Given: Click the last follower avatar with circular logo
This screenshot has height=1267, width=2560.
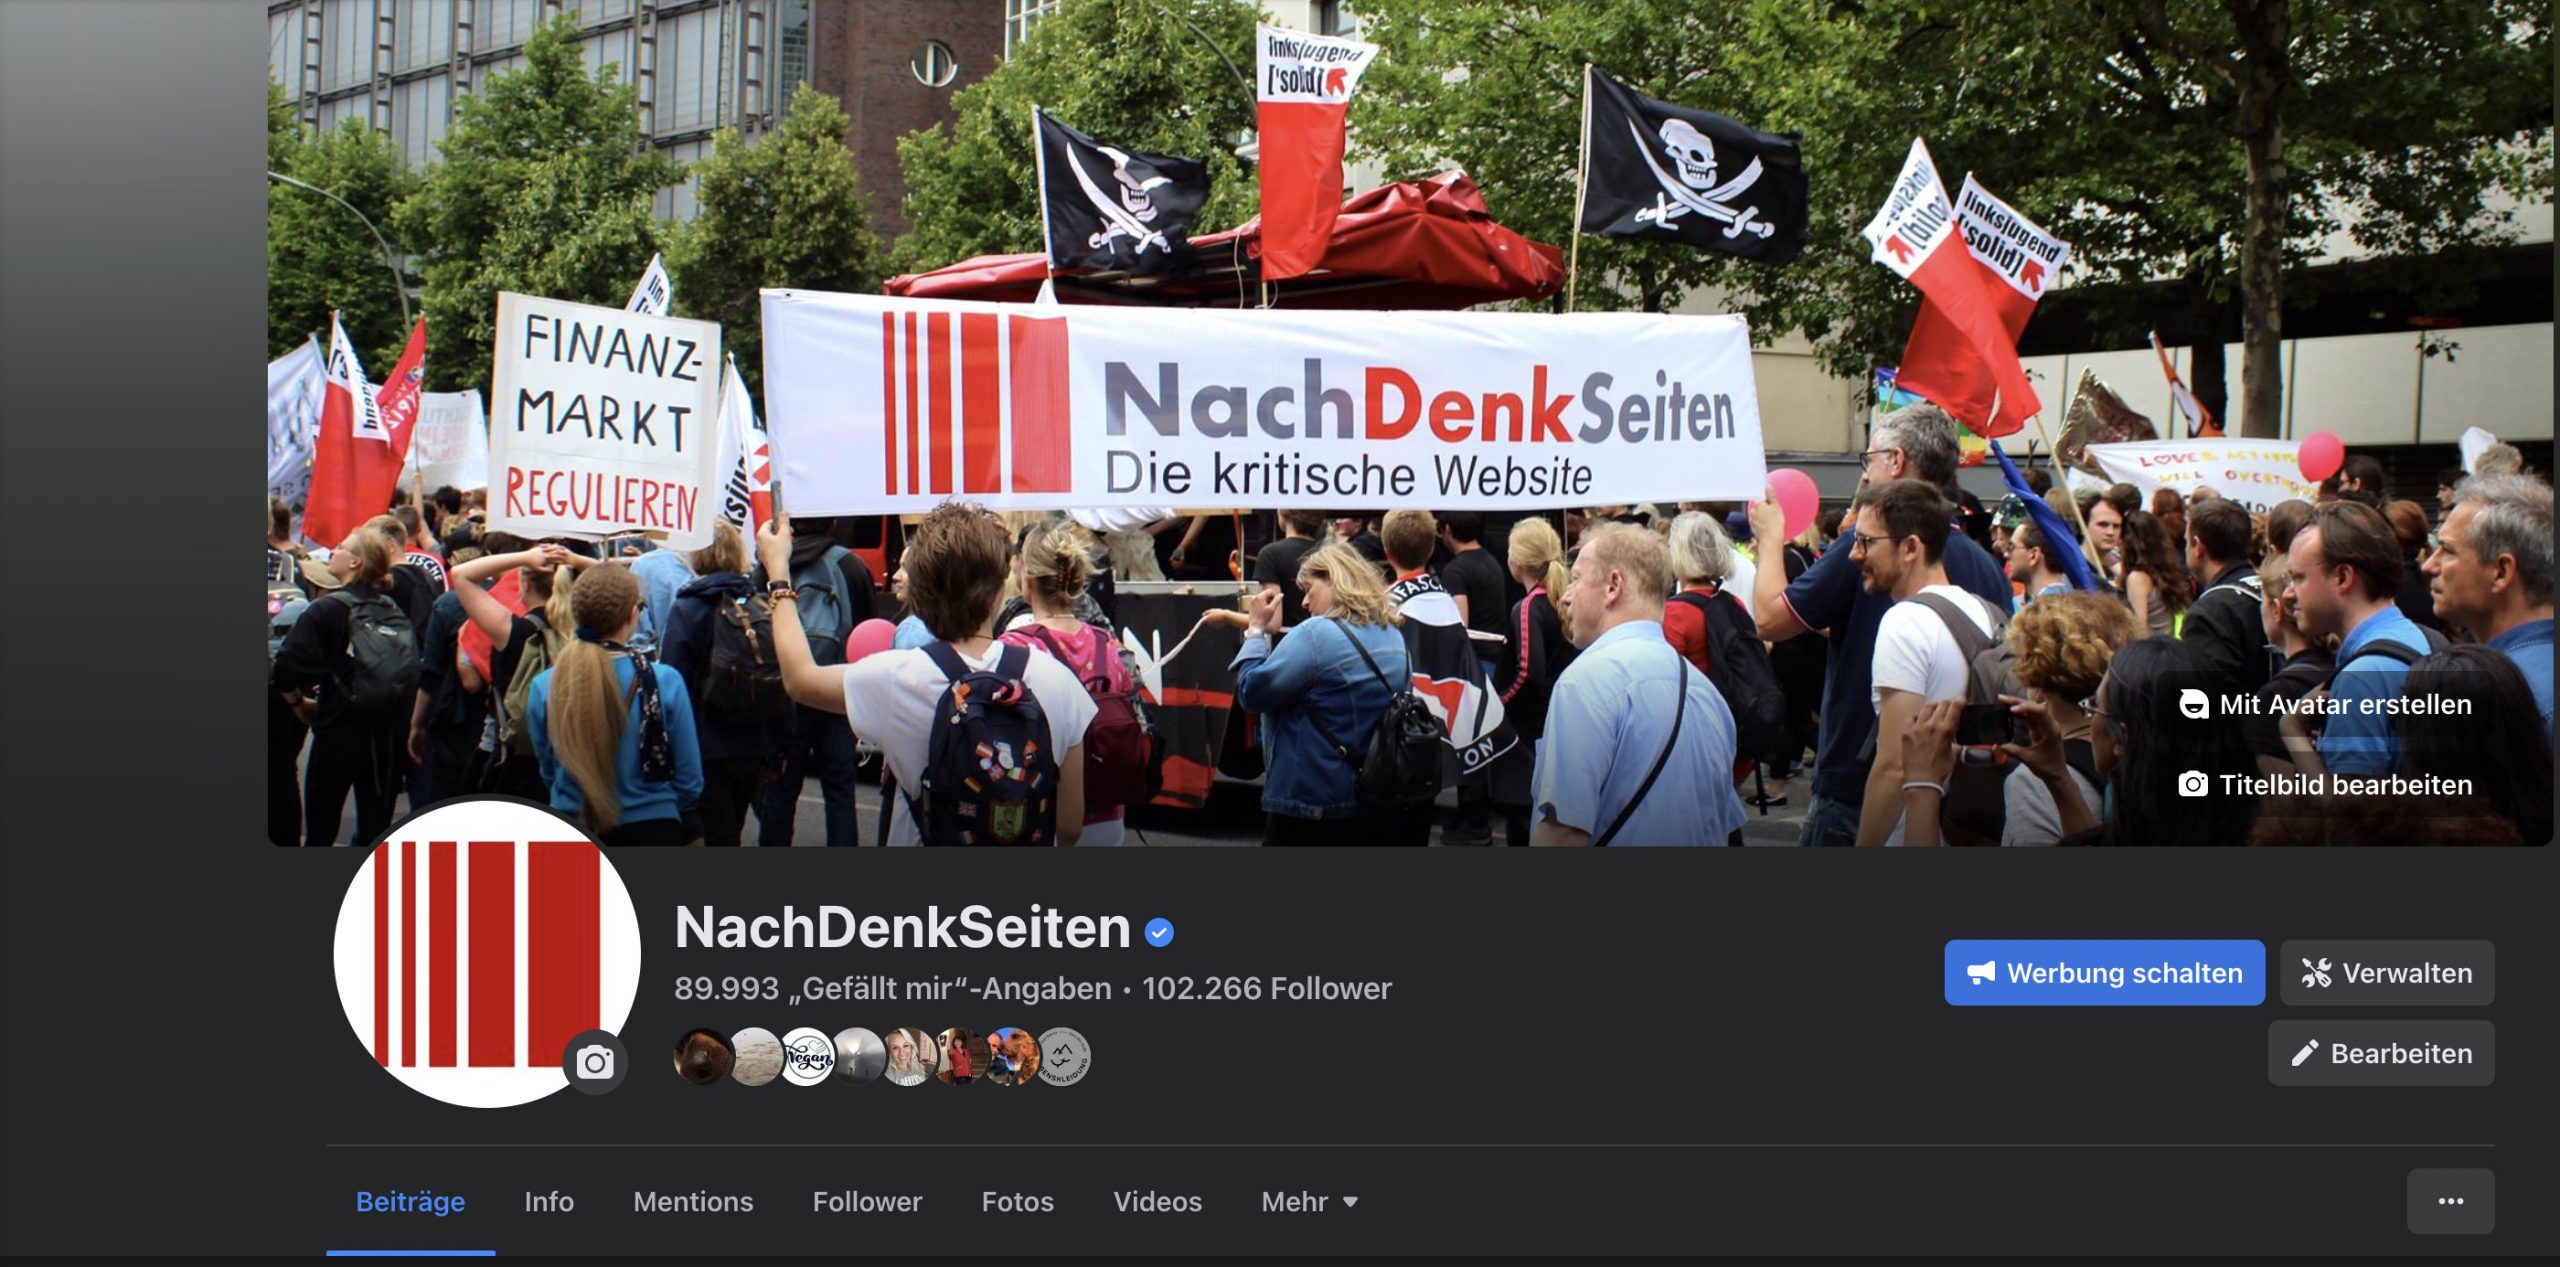Looking at the screenshot, I should tap(1063, 1056).
